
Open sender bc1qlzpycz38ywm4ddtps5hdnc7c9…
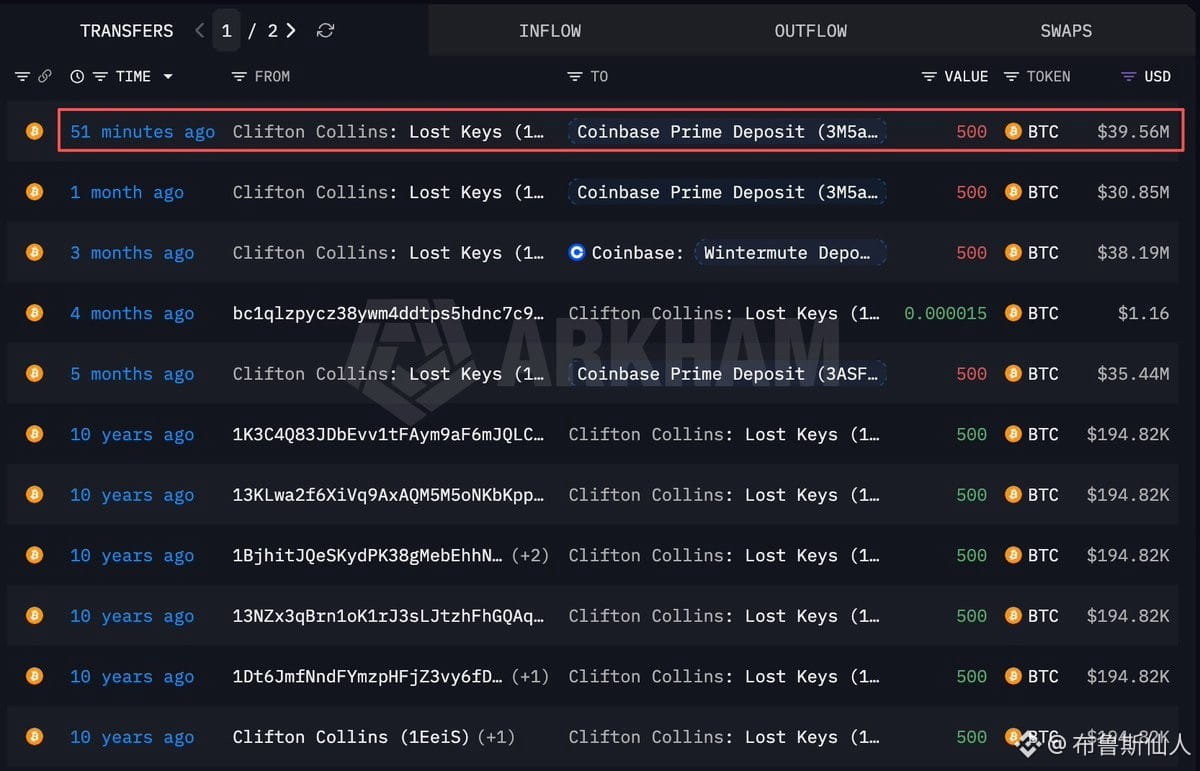pyautogui.click(x=389, y=313)
